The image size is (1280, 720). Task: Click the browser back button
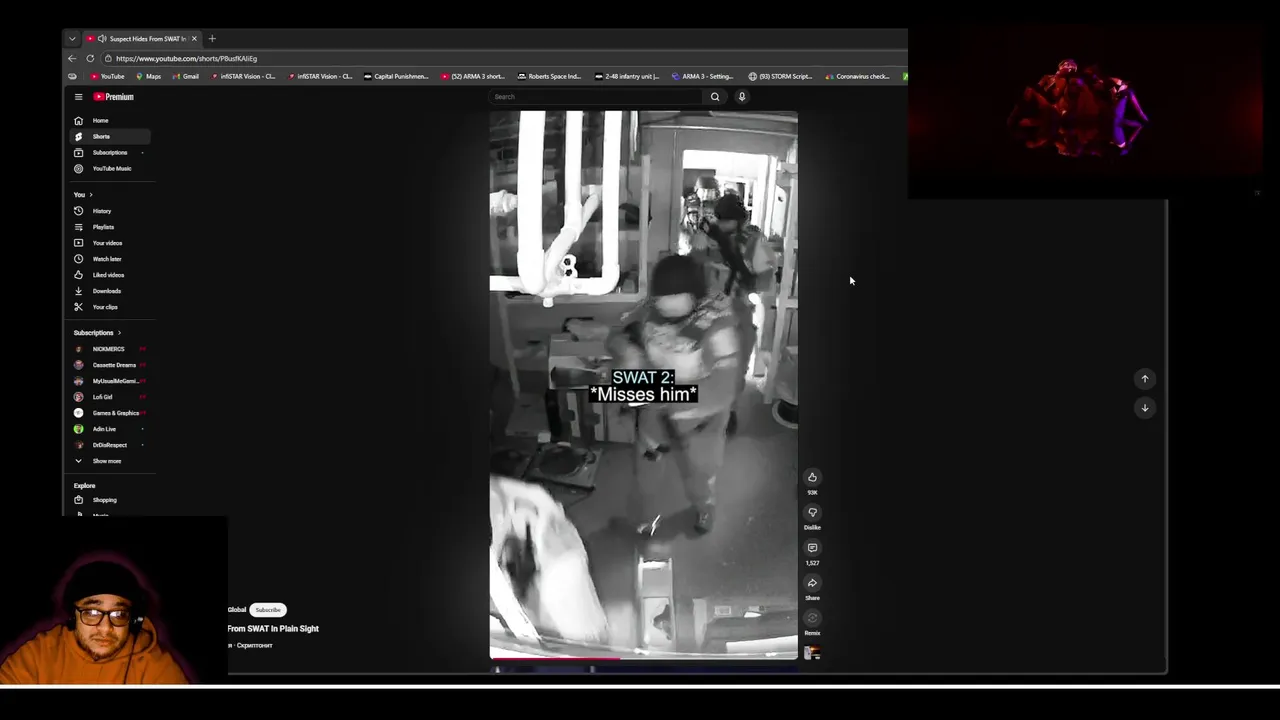pos(72,58)
